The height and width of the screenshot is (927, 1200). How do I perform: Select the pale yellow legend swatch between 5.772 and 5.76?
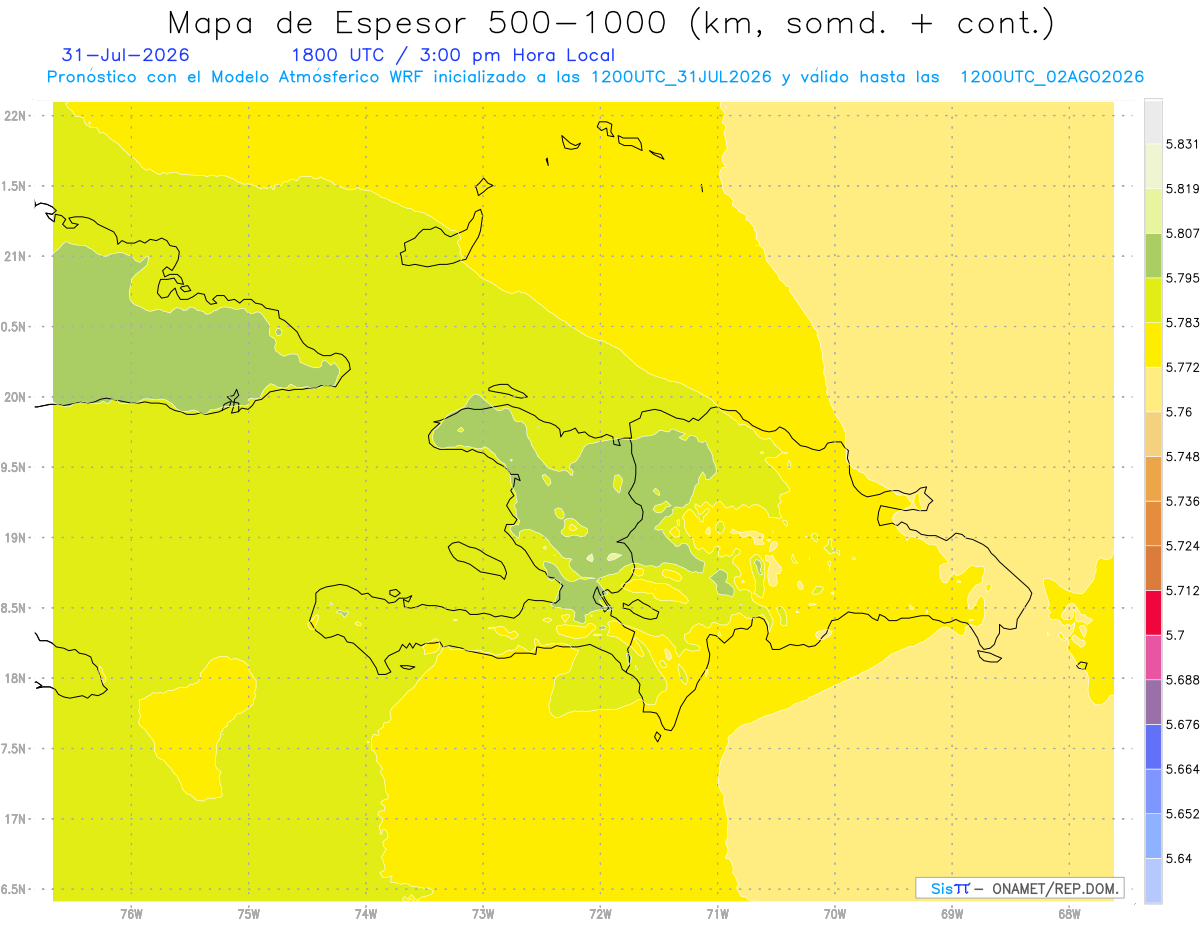click(1153, 389)
